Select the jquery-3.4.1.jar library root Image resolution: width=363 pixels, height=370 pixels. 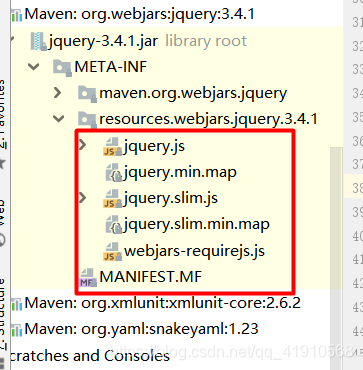click(104, 41)
